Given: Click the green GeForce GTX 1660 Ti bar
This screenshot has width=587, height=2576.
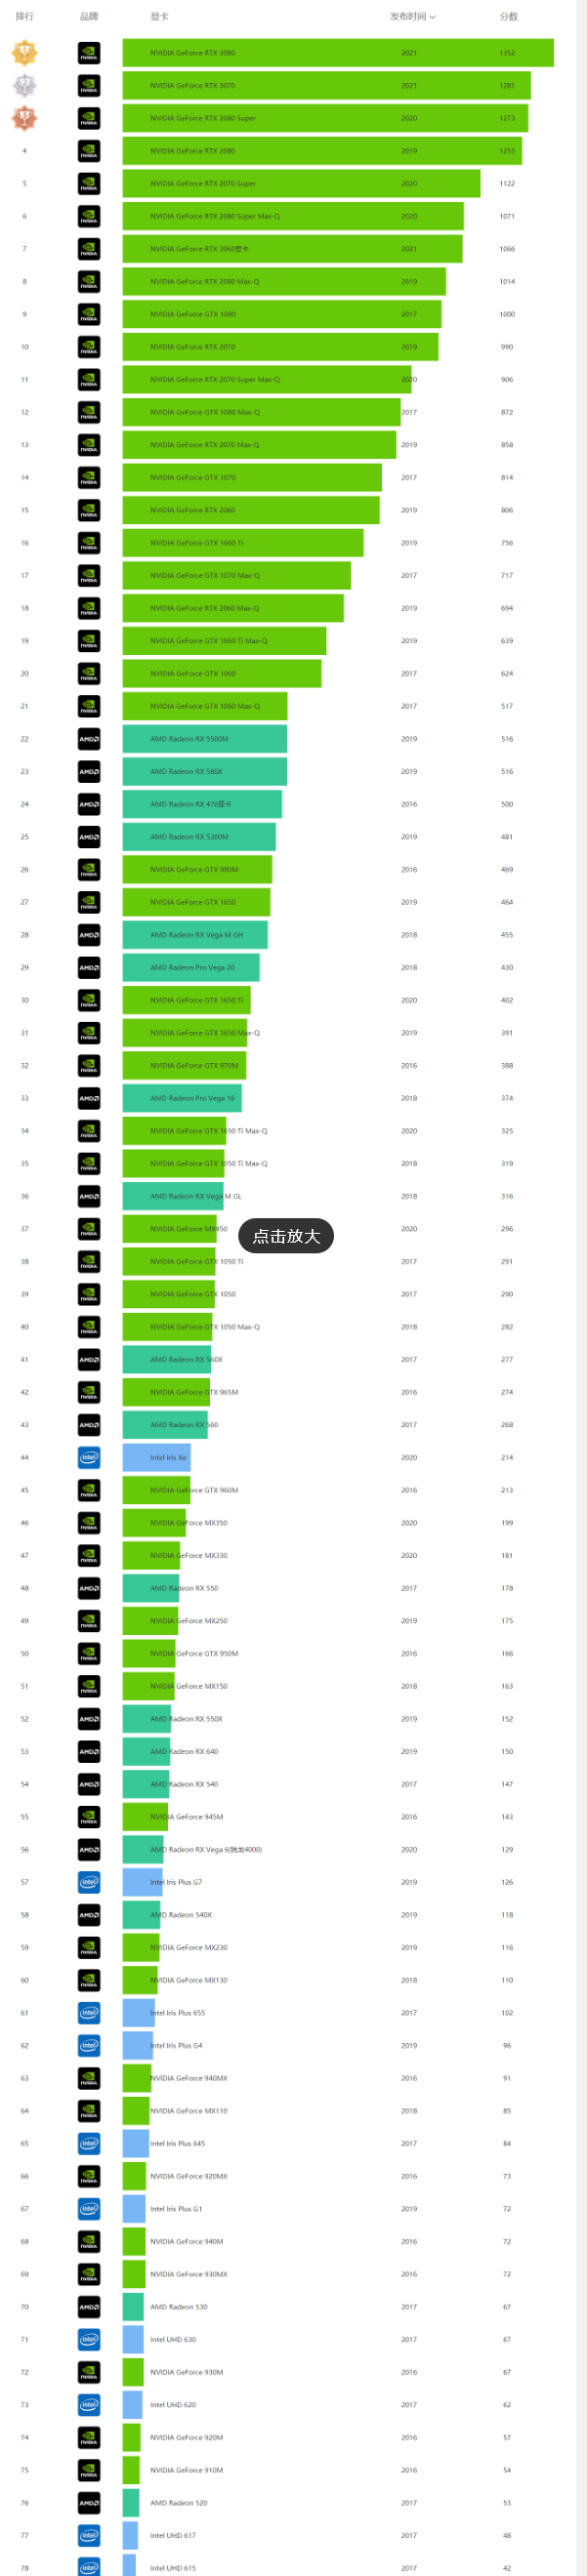Looking at the screenshot, I should point(242,543).
